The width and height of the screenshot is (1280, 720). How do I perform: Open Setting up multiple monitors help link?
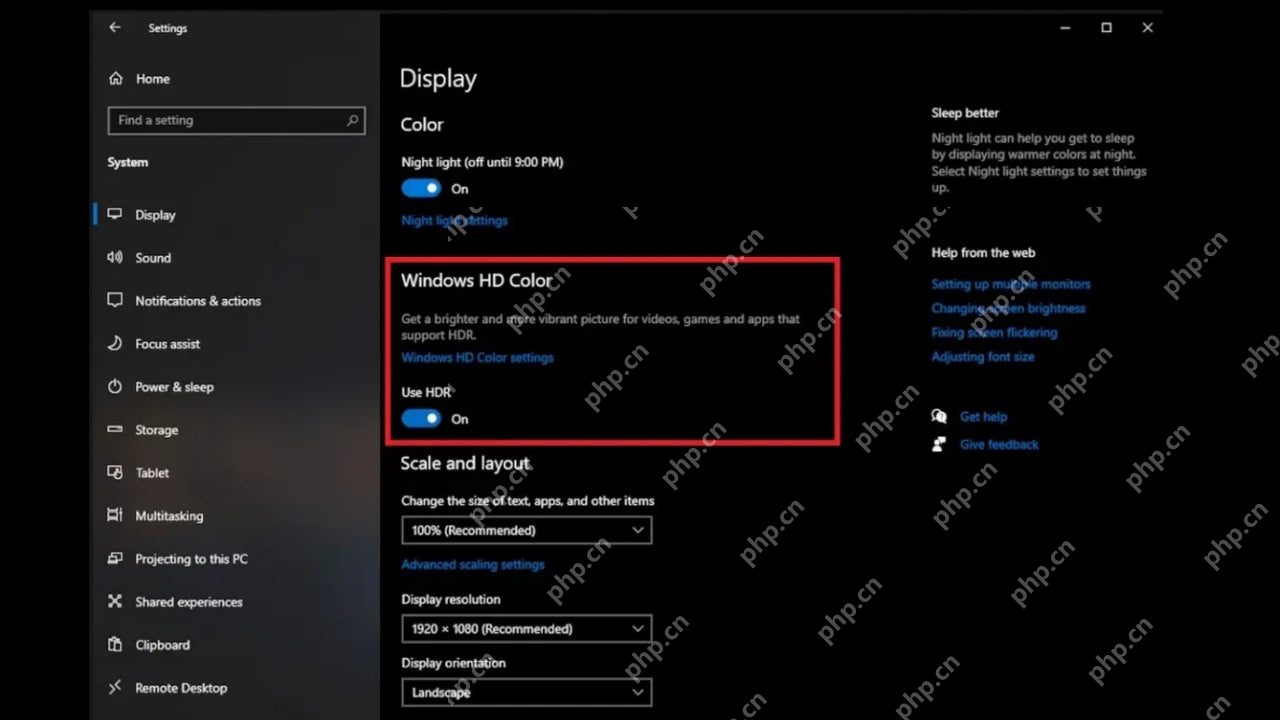1011,284
